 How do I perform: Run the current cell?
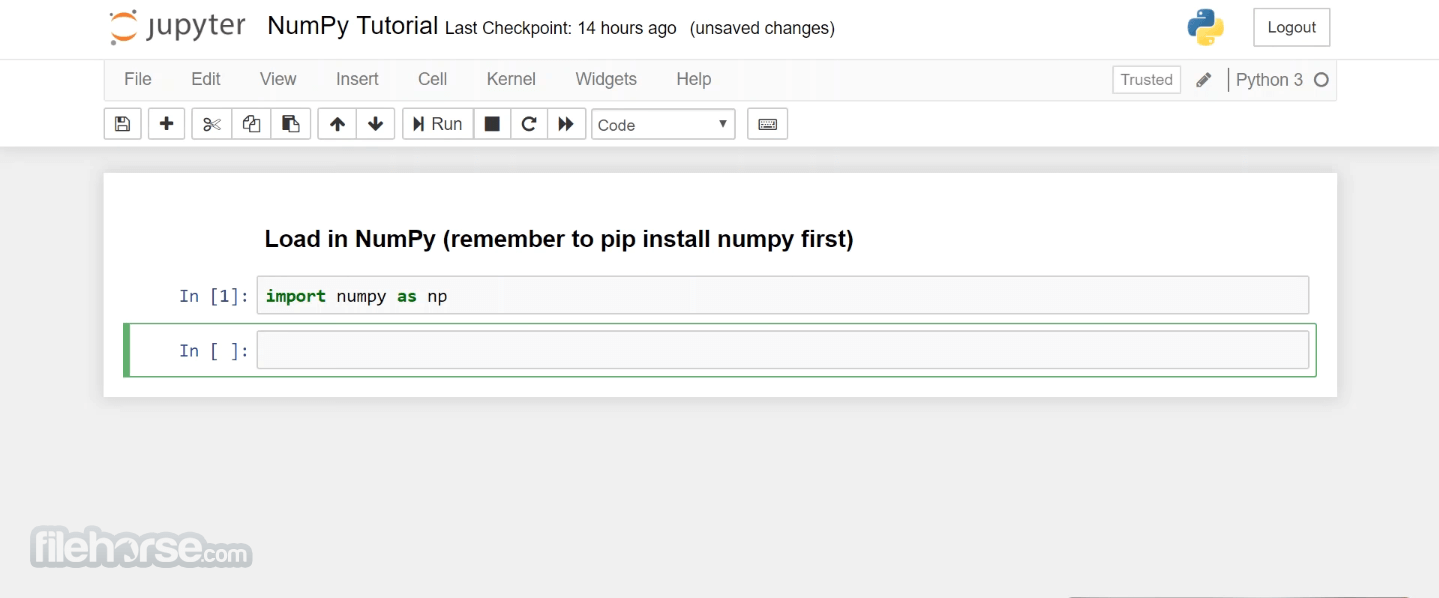click(x=438, y=124)
